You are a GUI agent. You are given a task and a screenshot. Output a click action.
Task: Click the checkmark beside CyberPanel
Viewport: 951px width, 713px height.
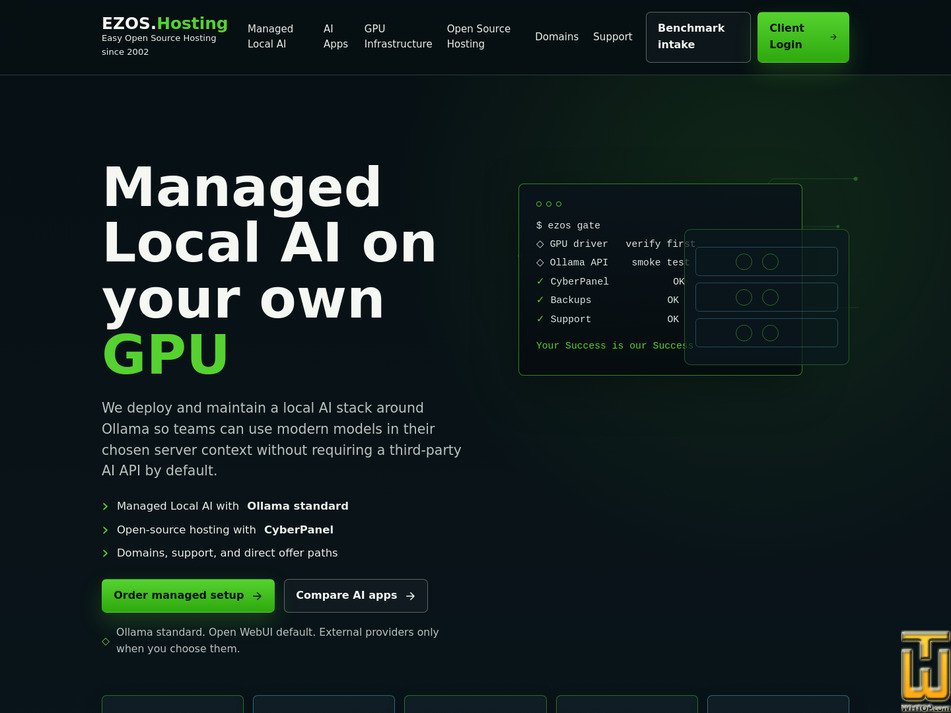(x=540, y=281)
